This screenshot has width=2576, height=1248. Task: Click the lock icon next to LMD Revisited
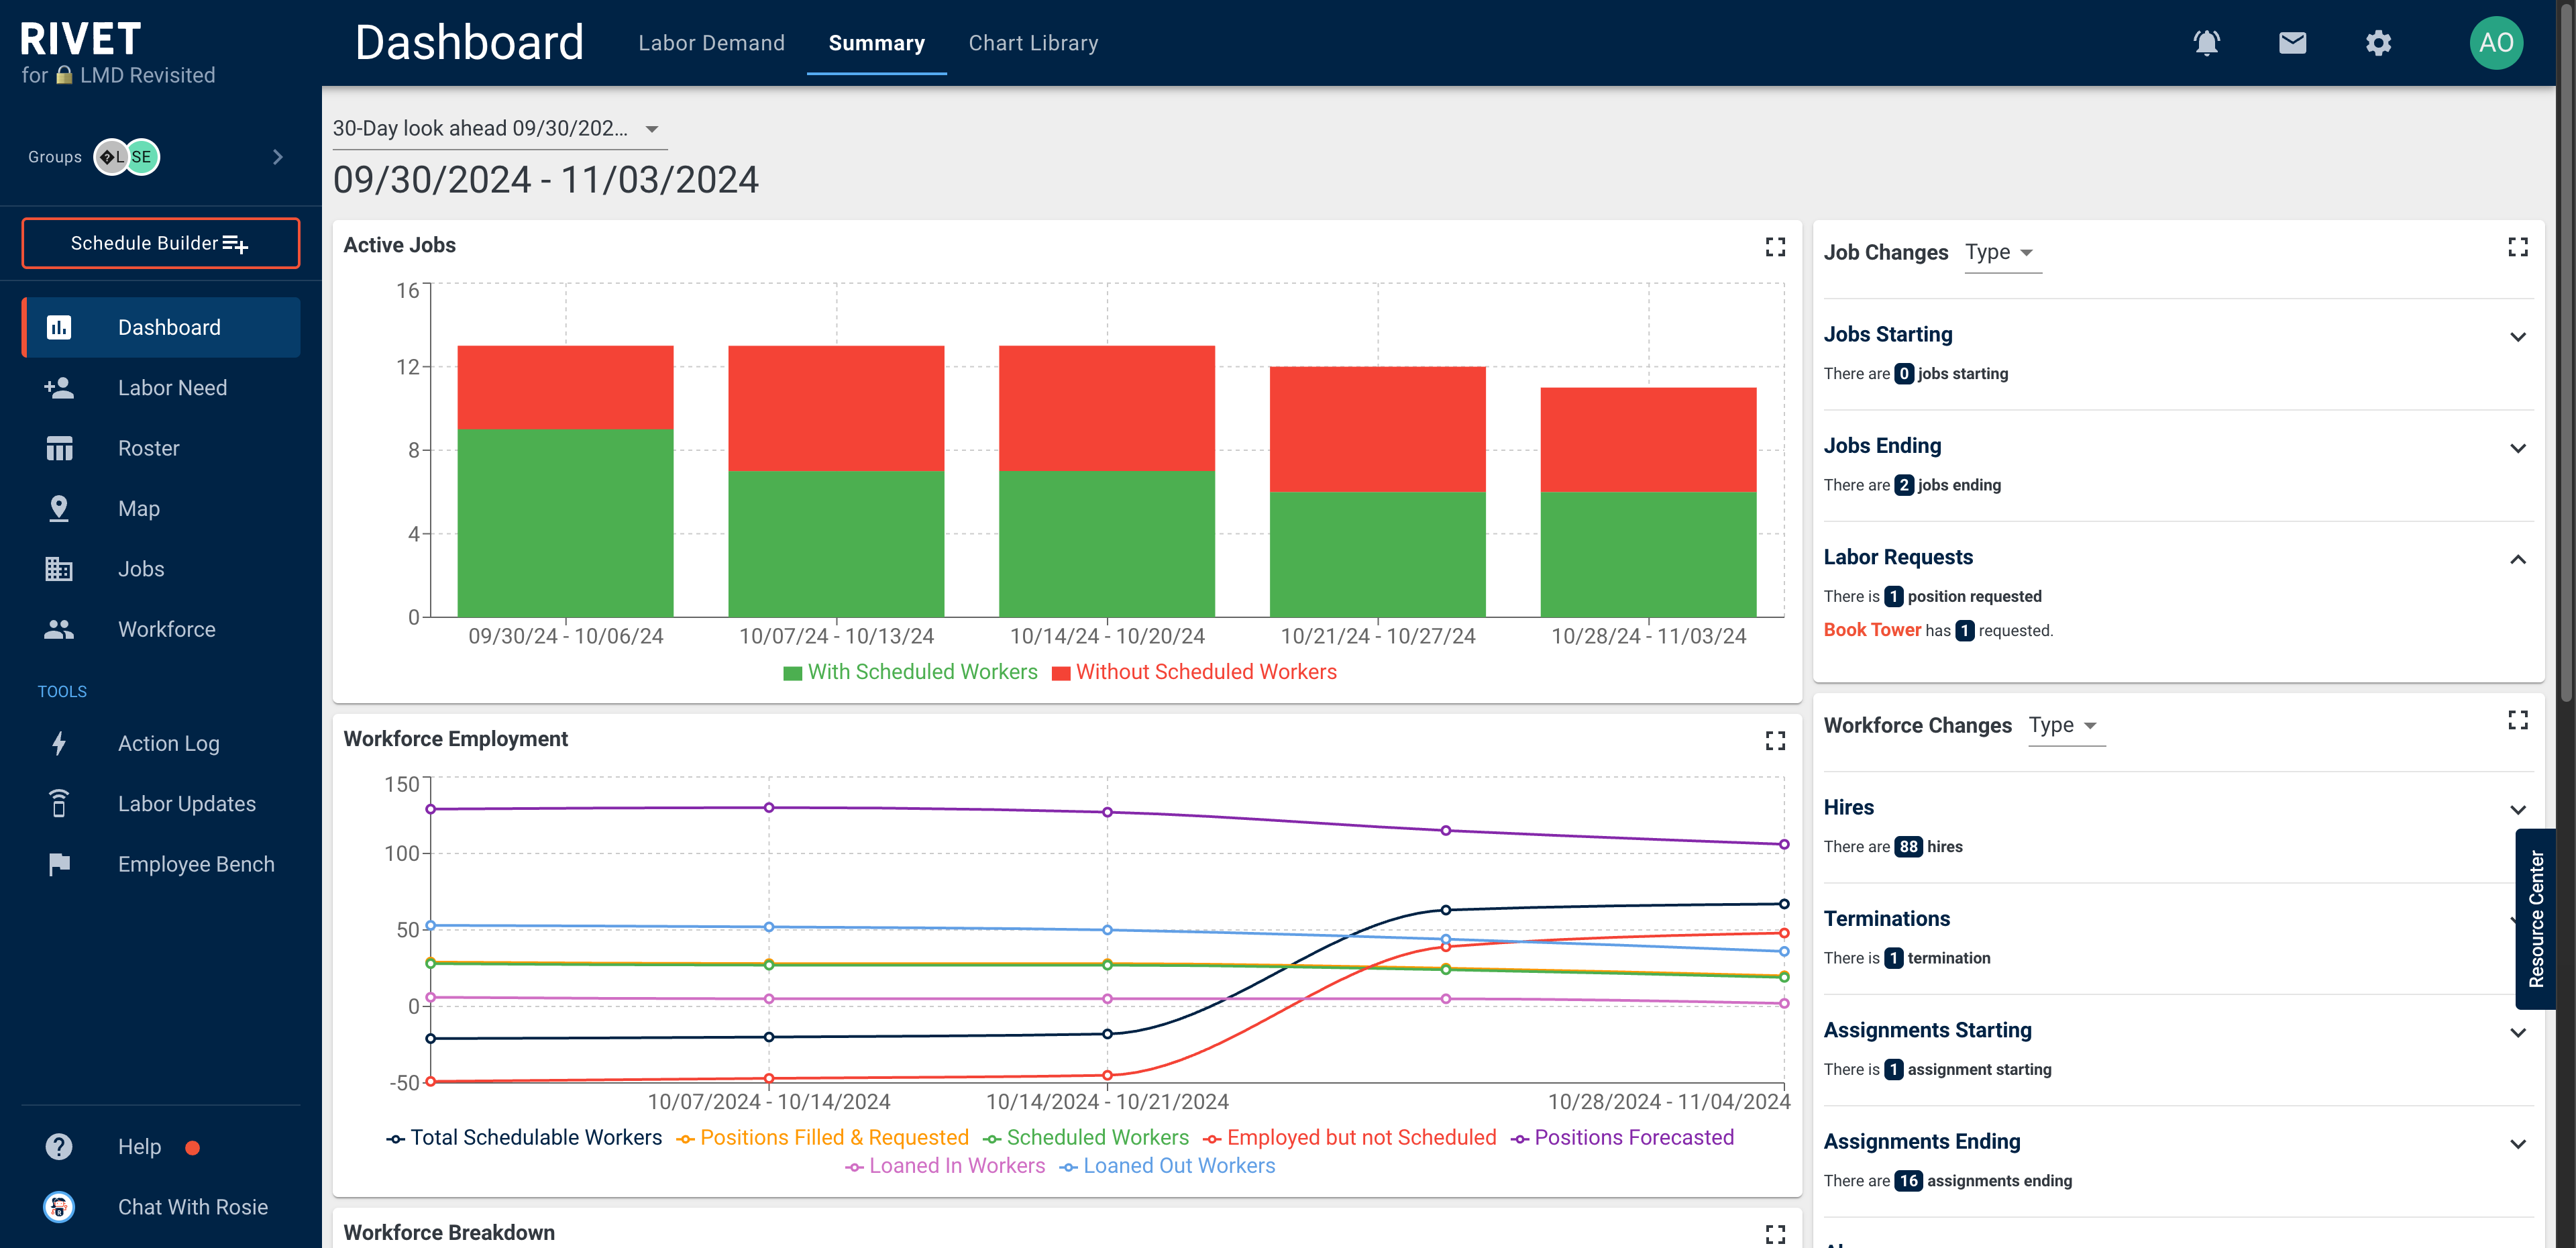click(x=64, y=75)
